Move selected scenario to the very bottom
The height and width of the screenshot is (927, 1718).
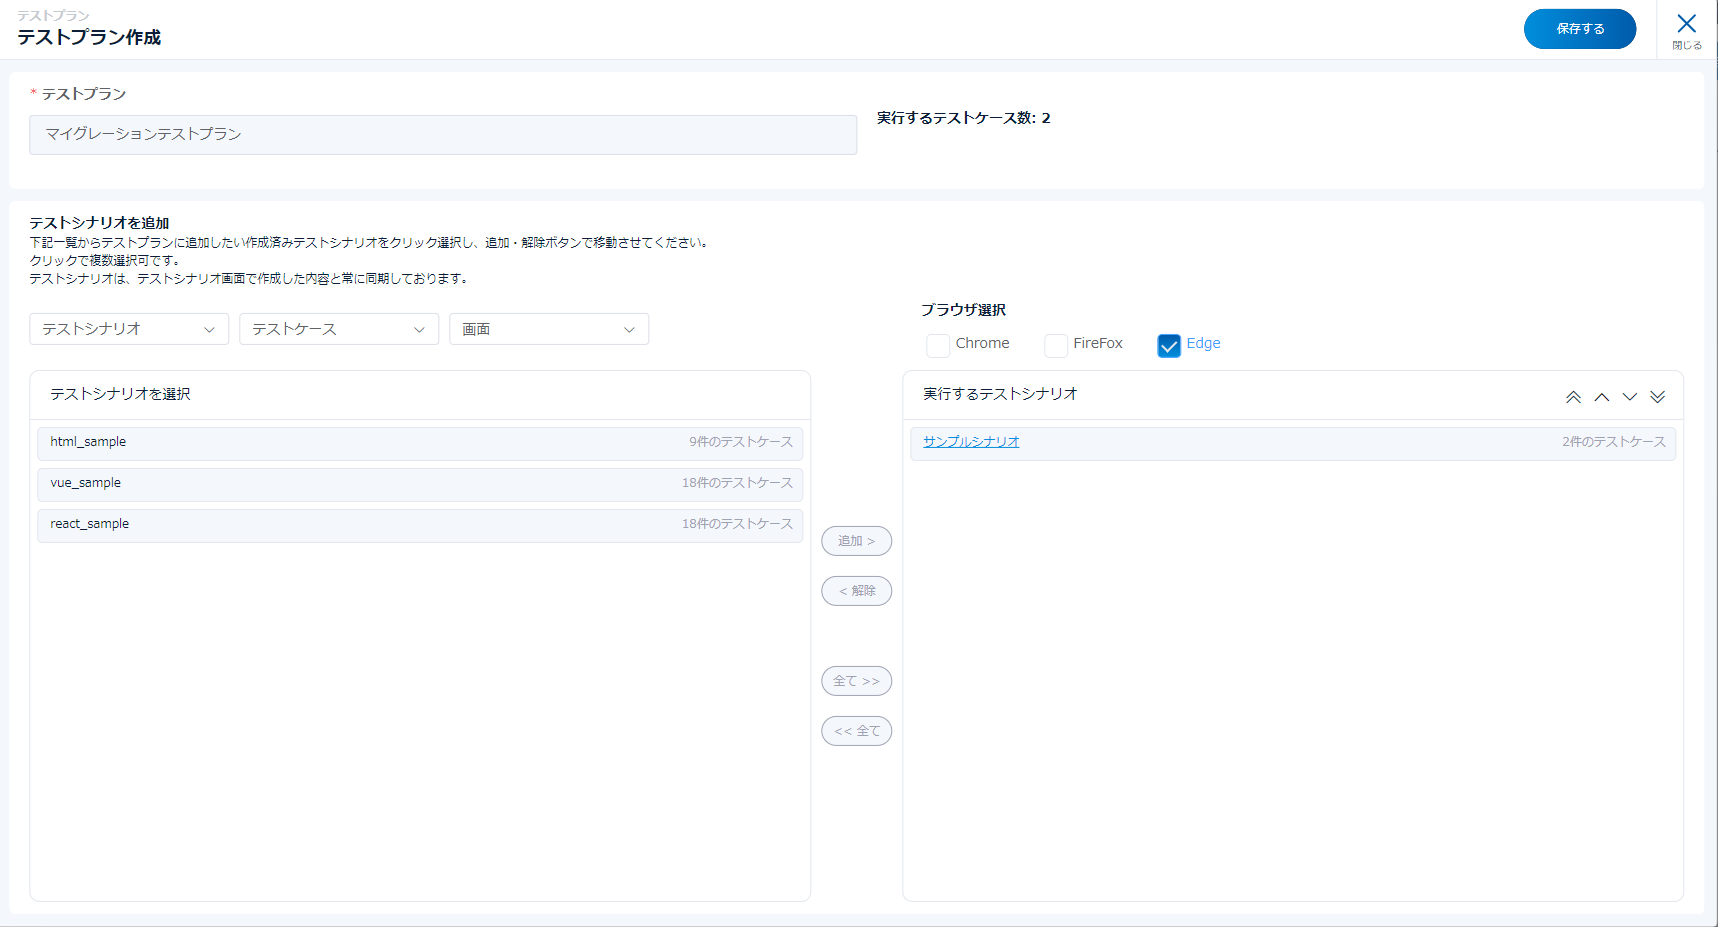point(1658,397)
